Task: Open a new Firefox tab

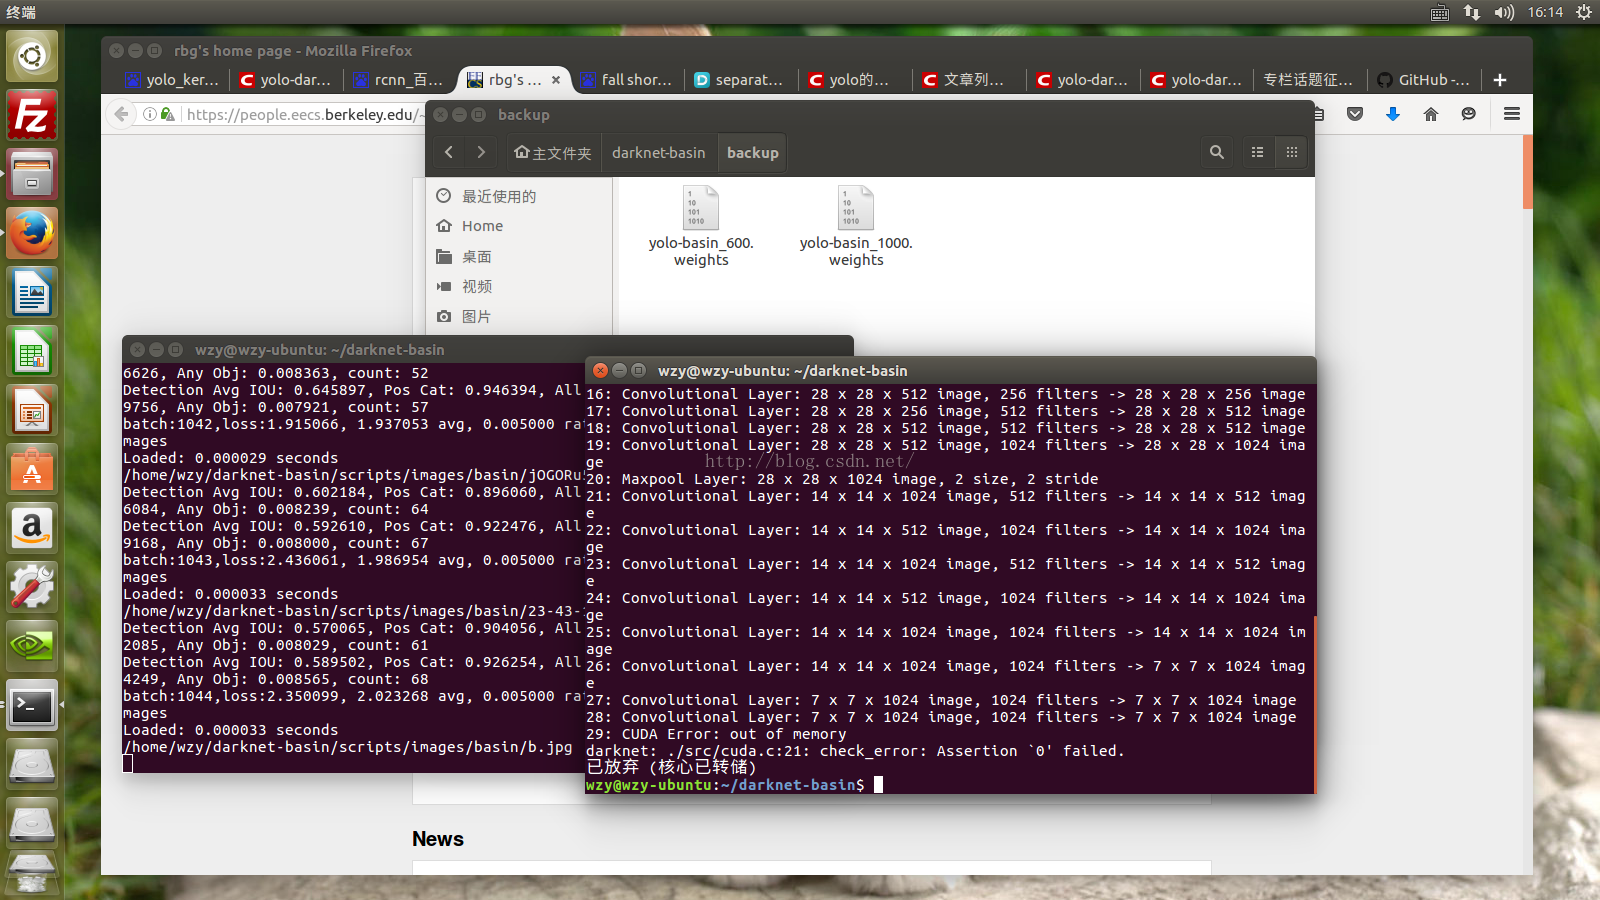Action: coord(1499,80)
